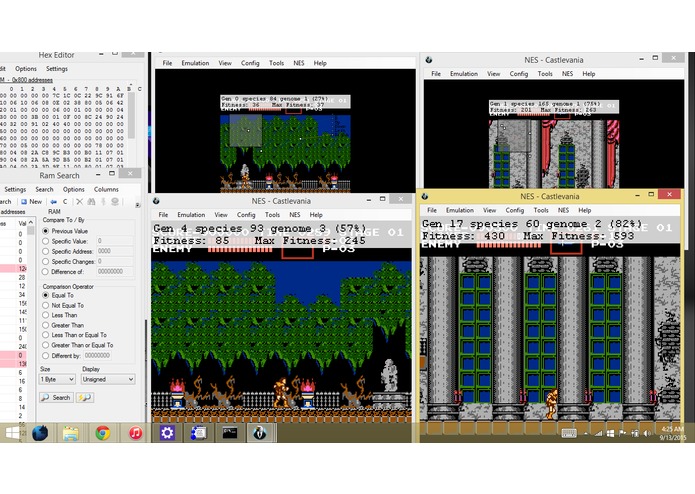The width and height of the screenshot is (695, 494).
Task: Click the X remove icon in Ram Search toolbar
Action: [x=79, y=202]
